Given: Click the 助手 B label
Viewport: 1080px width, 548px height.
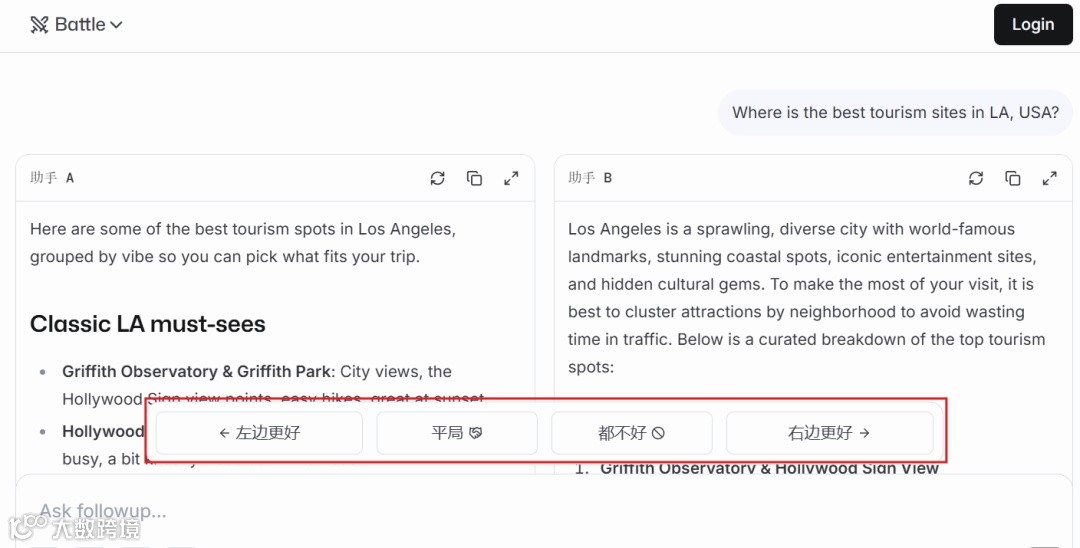Looking at the screenshot, I should [x=590, y=178].
